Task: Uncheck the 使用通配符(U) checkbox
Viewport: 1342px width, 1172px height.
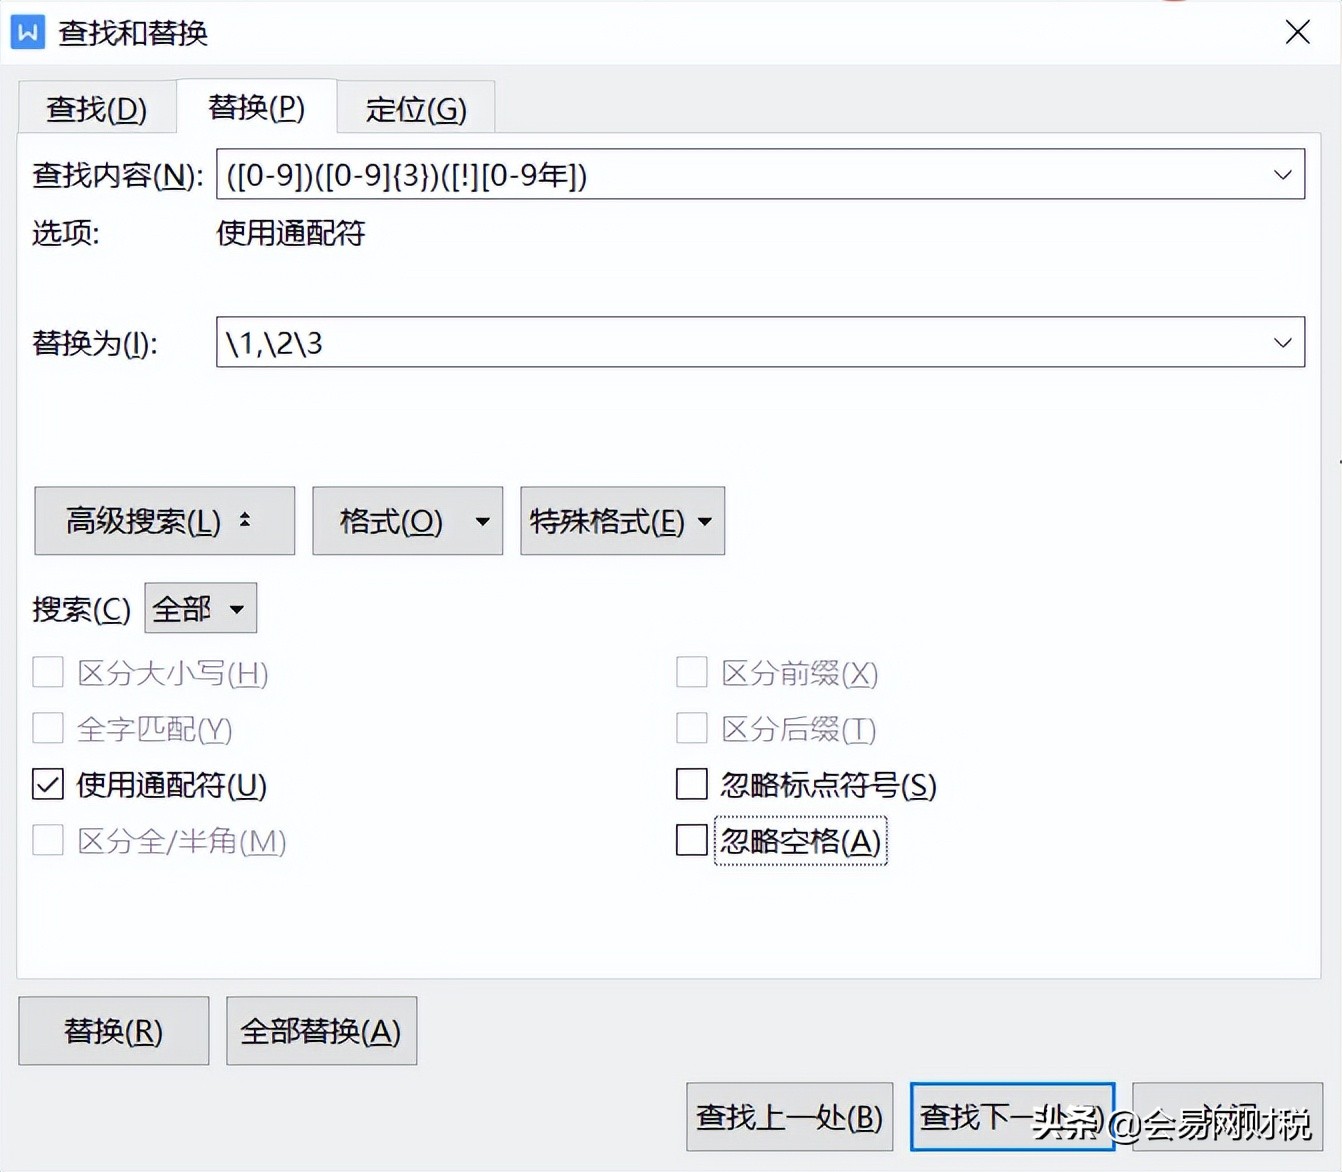Action: [48, 784]
